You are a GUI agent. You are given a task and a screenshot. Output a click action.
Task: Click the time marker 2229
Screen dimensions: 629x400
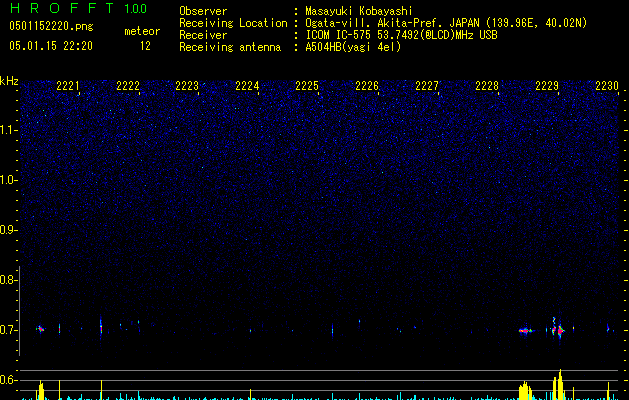click(x=547, y=85)
